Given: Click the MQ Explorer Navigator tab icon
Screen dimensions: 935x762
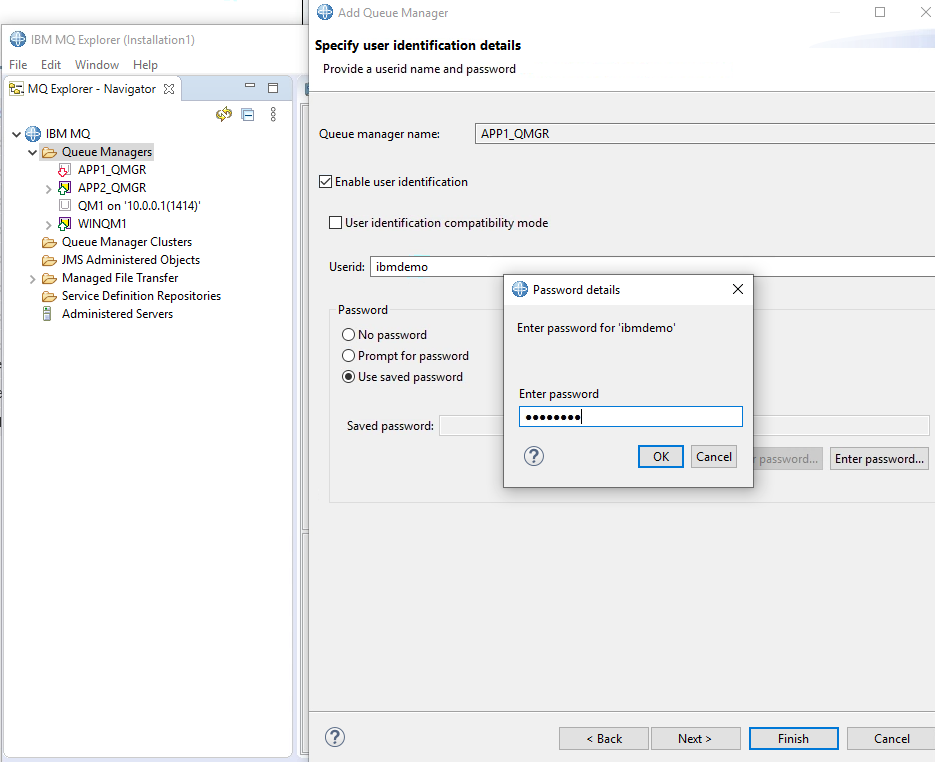Looking at the screenshot, I should 16,89.
